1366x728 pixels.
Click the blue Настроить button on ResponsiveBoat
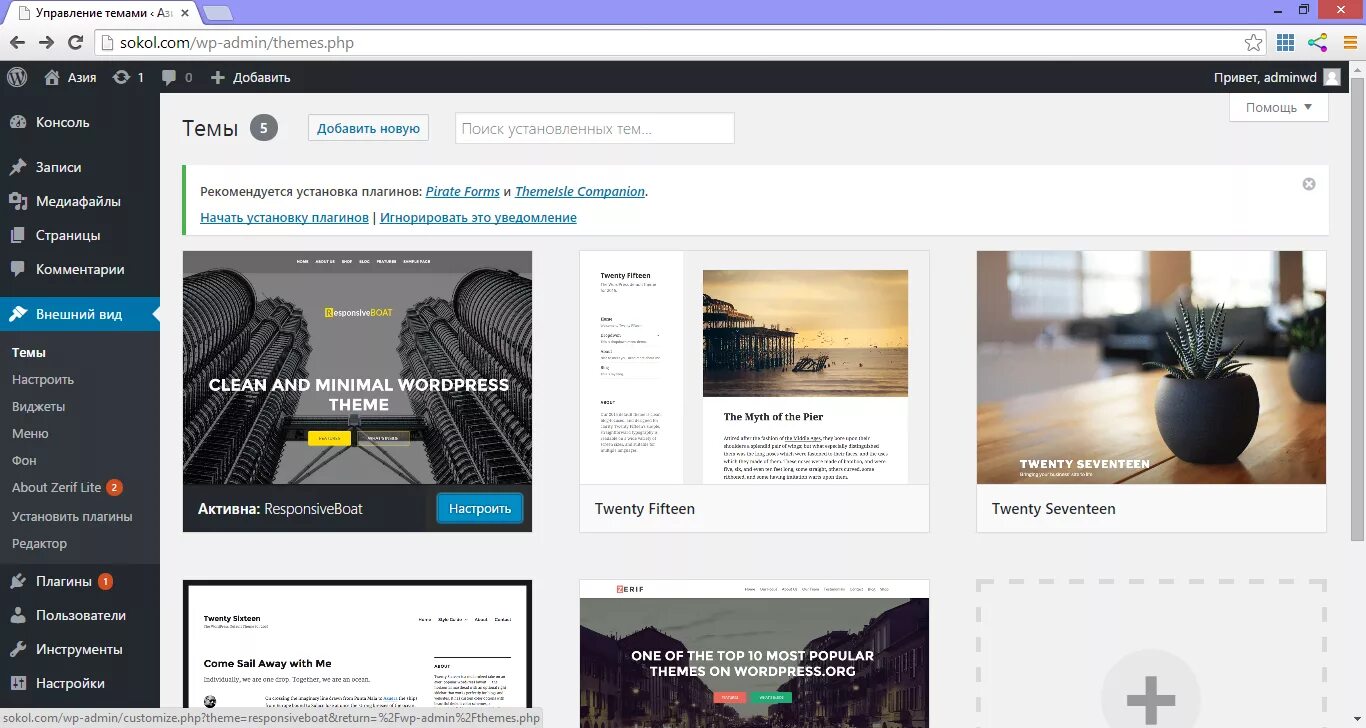tap(480, 508)
